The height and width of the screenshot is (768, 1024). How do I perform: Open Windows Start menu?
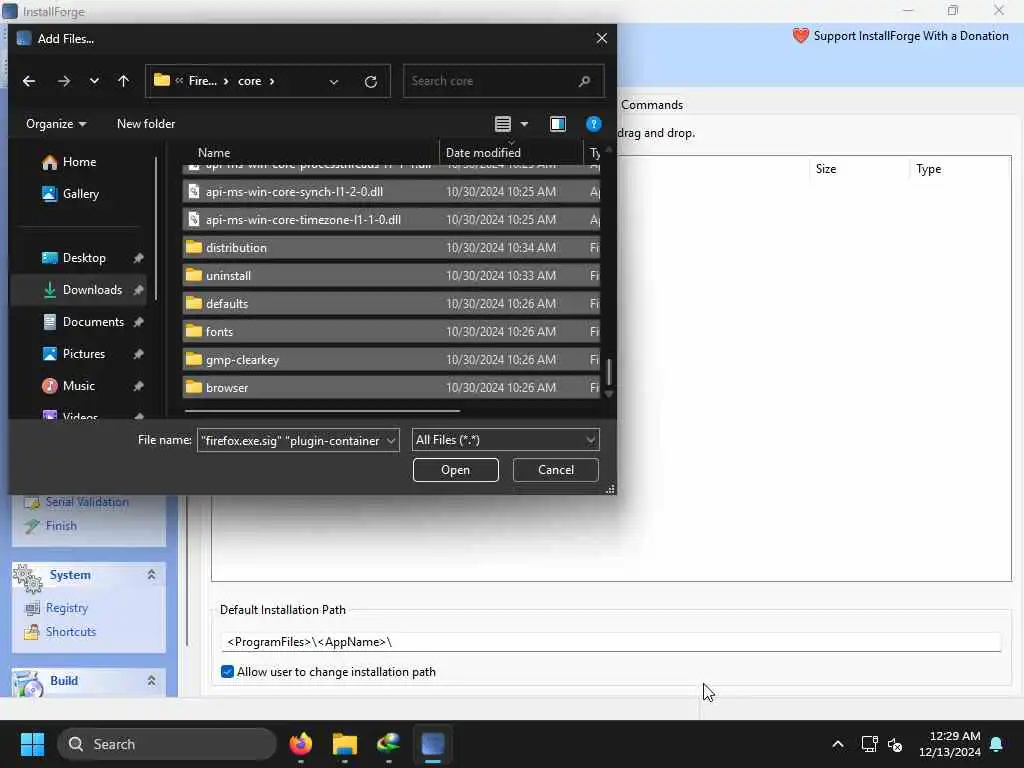point(32,744)
